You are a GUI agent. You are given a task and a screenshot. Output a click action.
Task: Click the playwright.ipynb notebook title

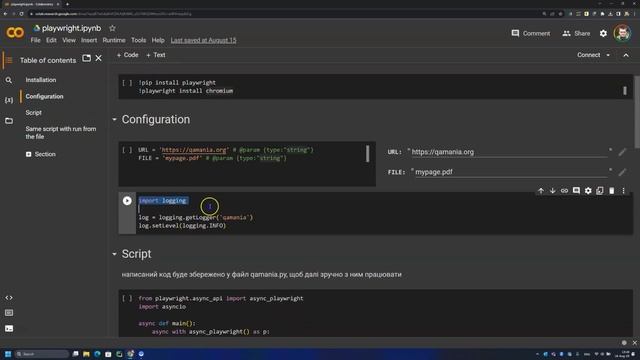pos(71,28)
